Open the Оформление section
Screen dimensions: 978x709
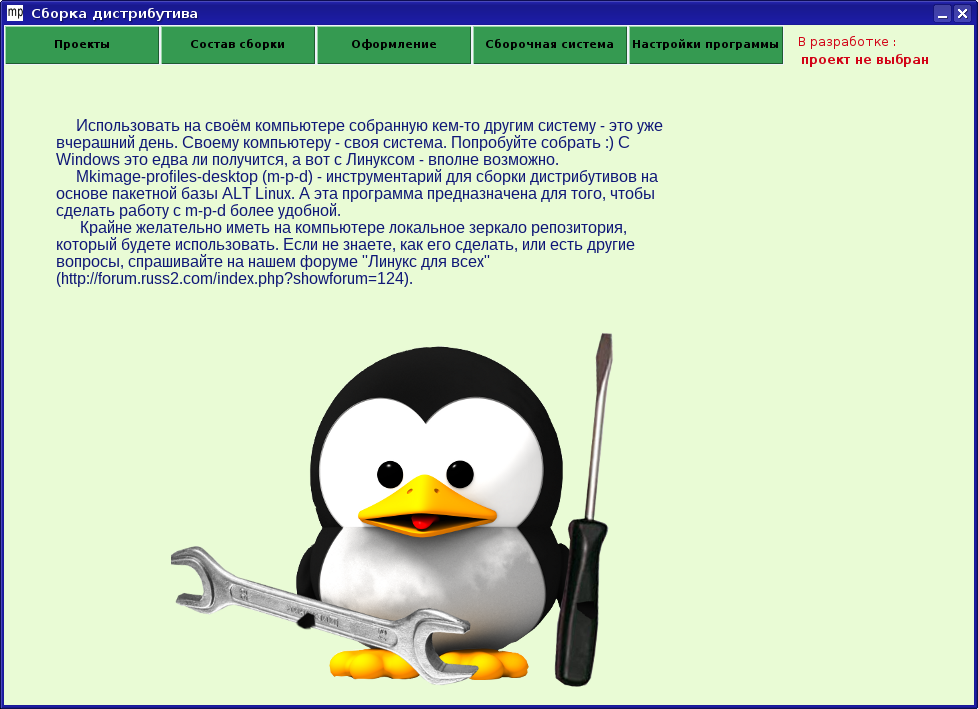pos(394,45)
